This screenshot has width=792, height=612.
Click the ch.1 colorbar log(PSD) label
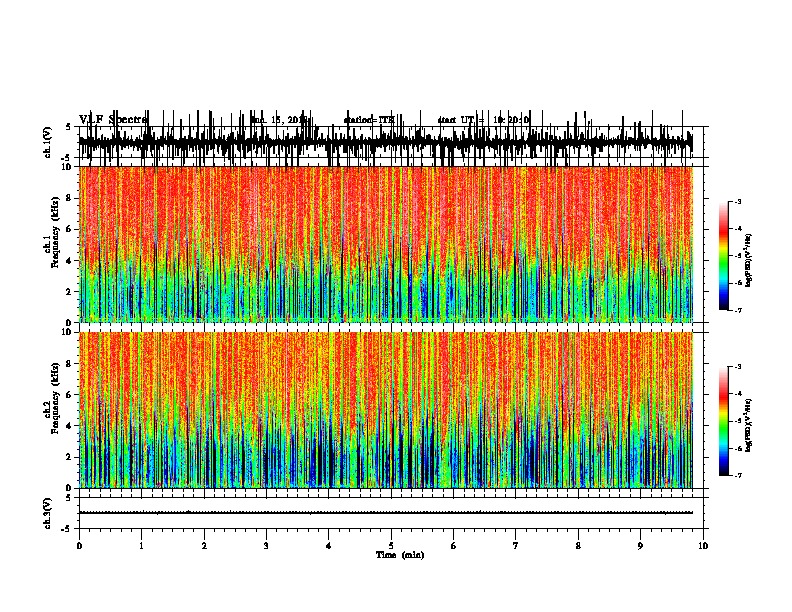pos(748,260)
